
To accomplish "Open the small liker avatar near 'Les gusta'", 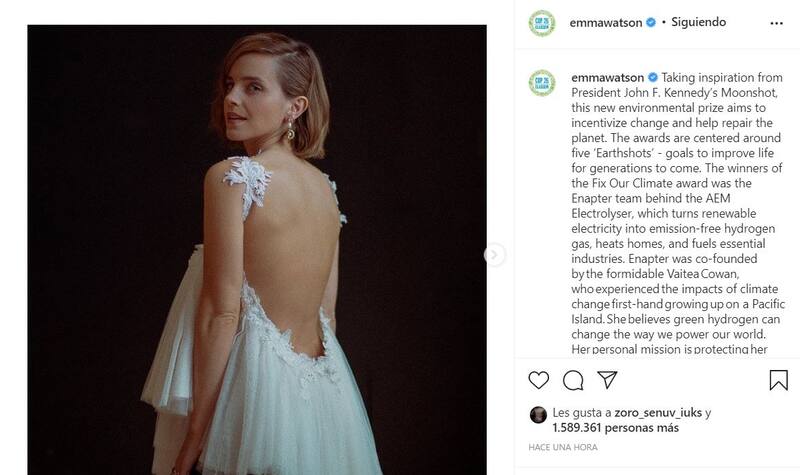I will [x=537, y=414].
